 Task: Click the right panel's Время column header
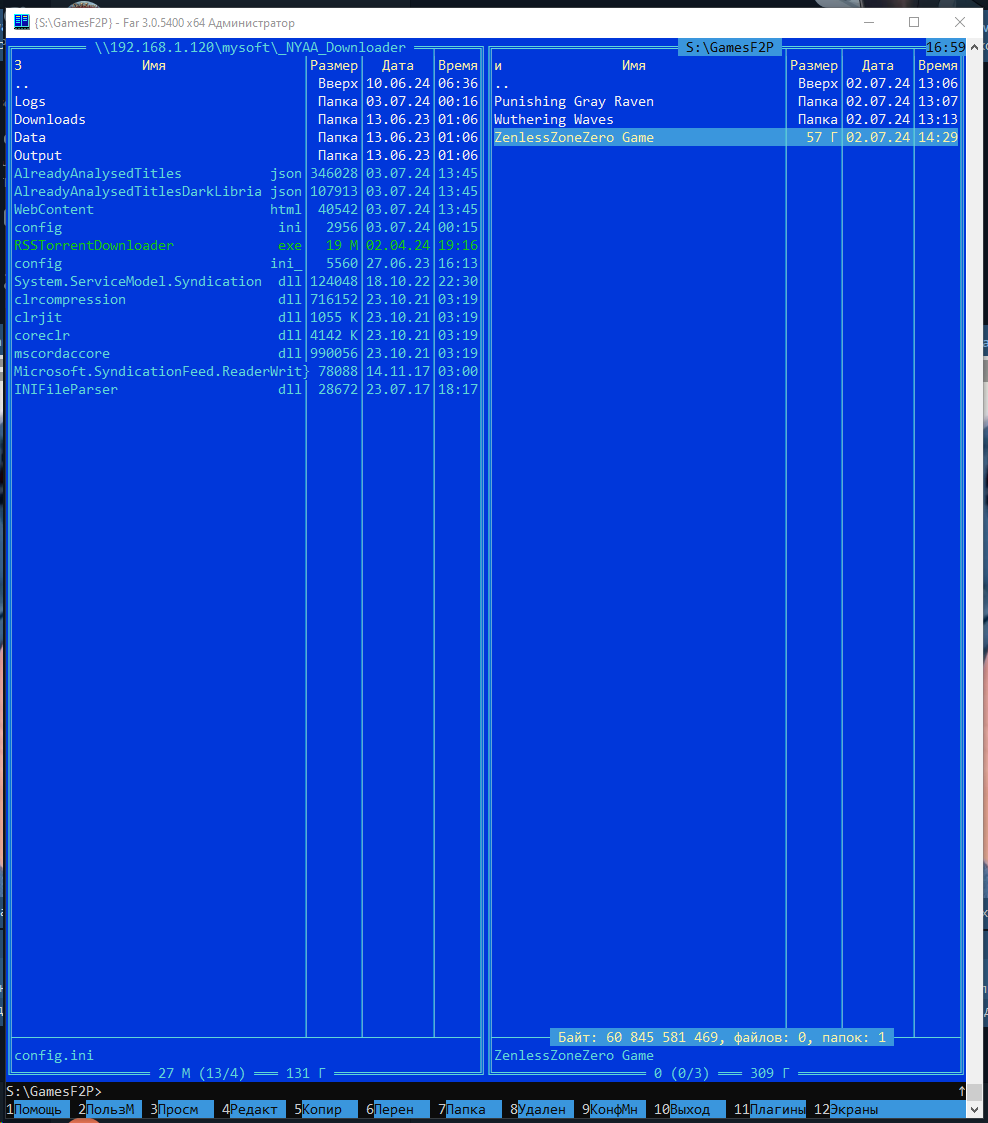pos(938,66)
